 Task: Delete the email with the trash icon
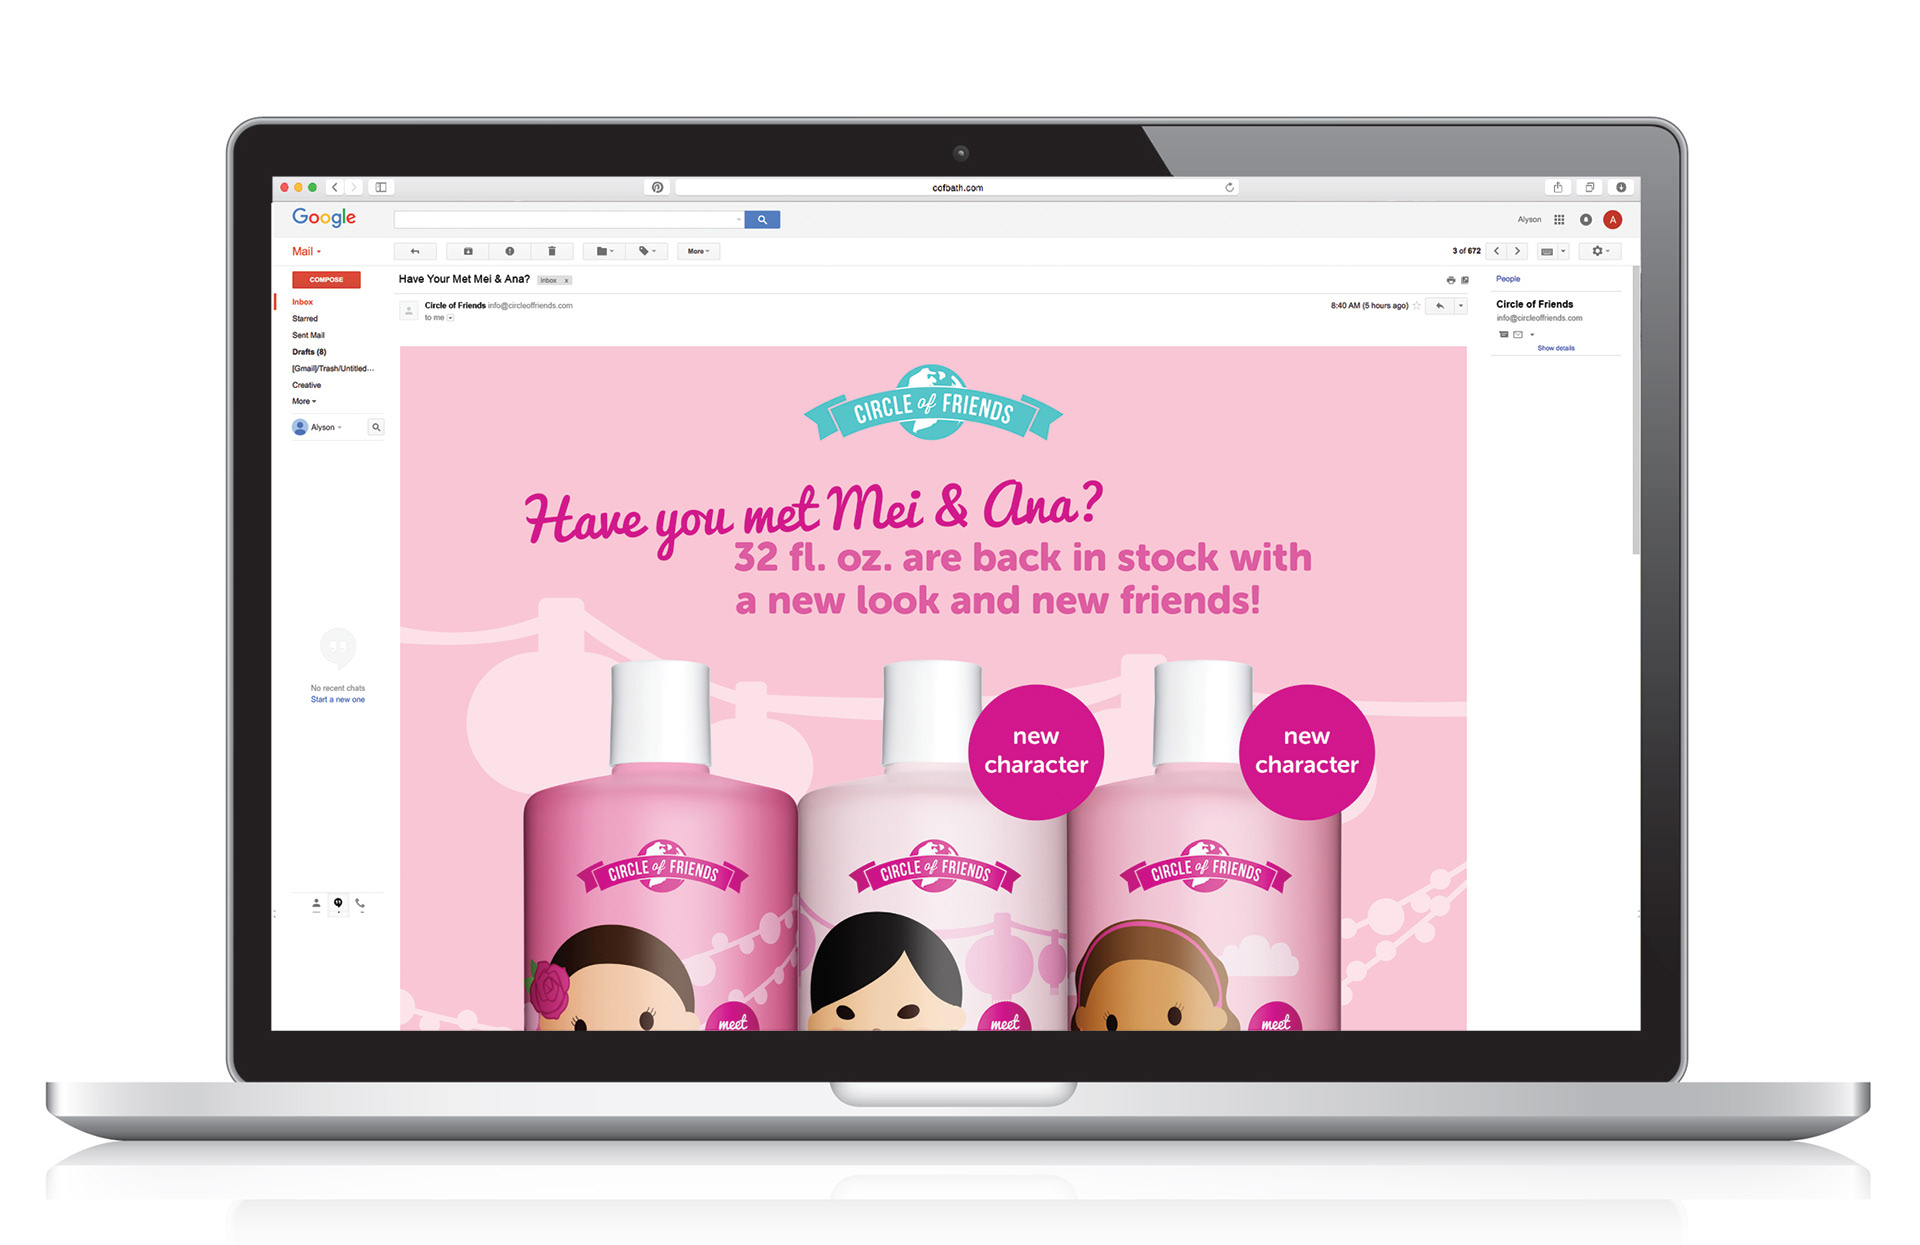click(552, 251)
